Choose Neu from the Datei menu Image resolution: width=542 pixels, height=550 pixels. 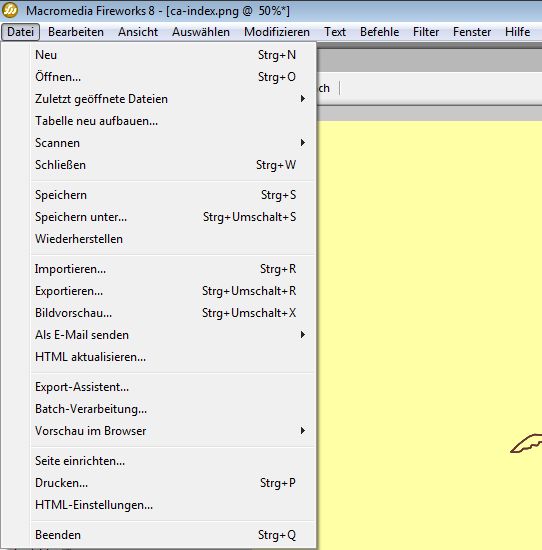[x=172, y=55]
